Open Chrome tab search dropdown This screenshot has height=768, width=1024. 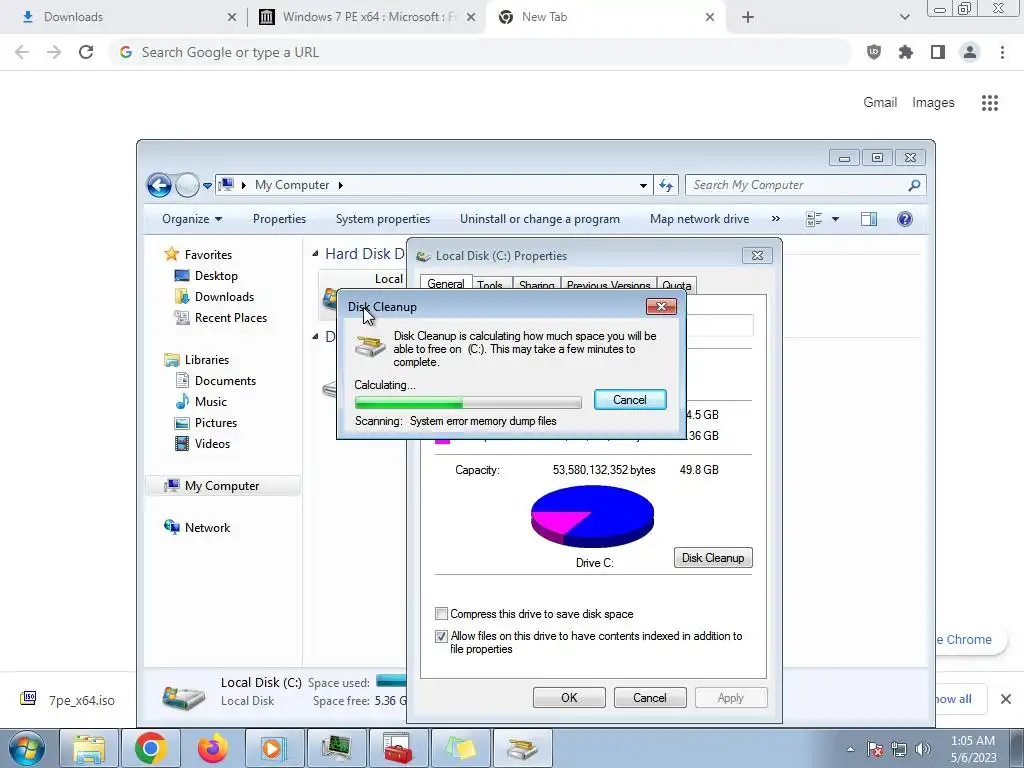pos(904,17)
